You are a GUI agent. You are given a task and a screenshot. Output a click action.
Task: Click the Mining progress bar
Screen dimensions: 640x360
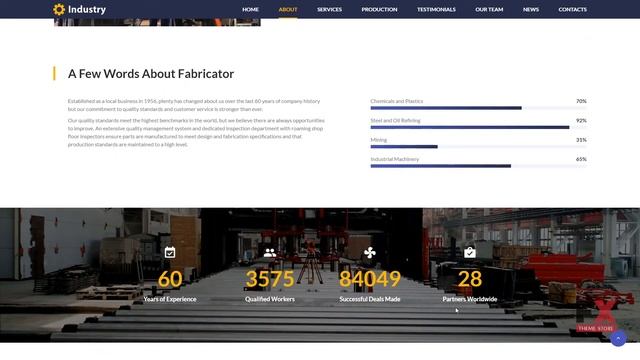coord(478,147)
